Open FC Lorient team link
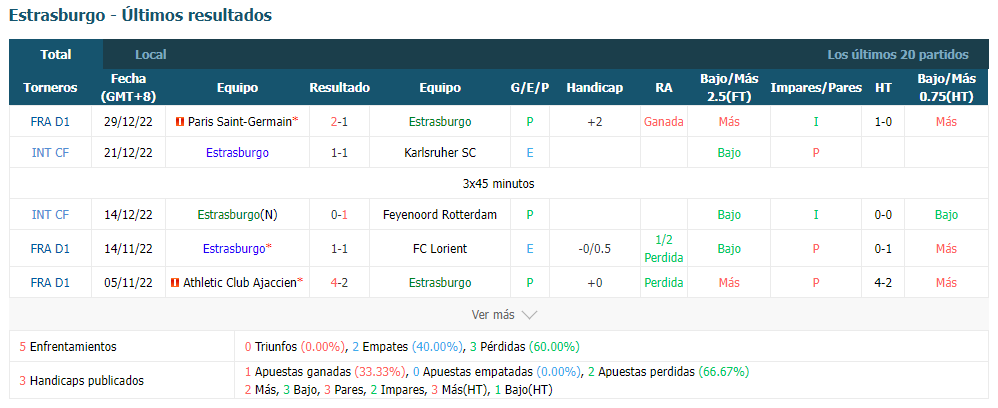This screenshot has width=998, height=408. click(x=440, y=249)
